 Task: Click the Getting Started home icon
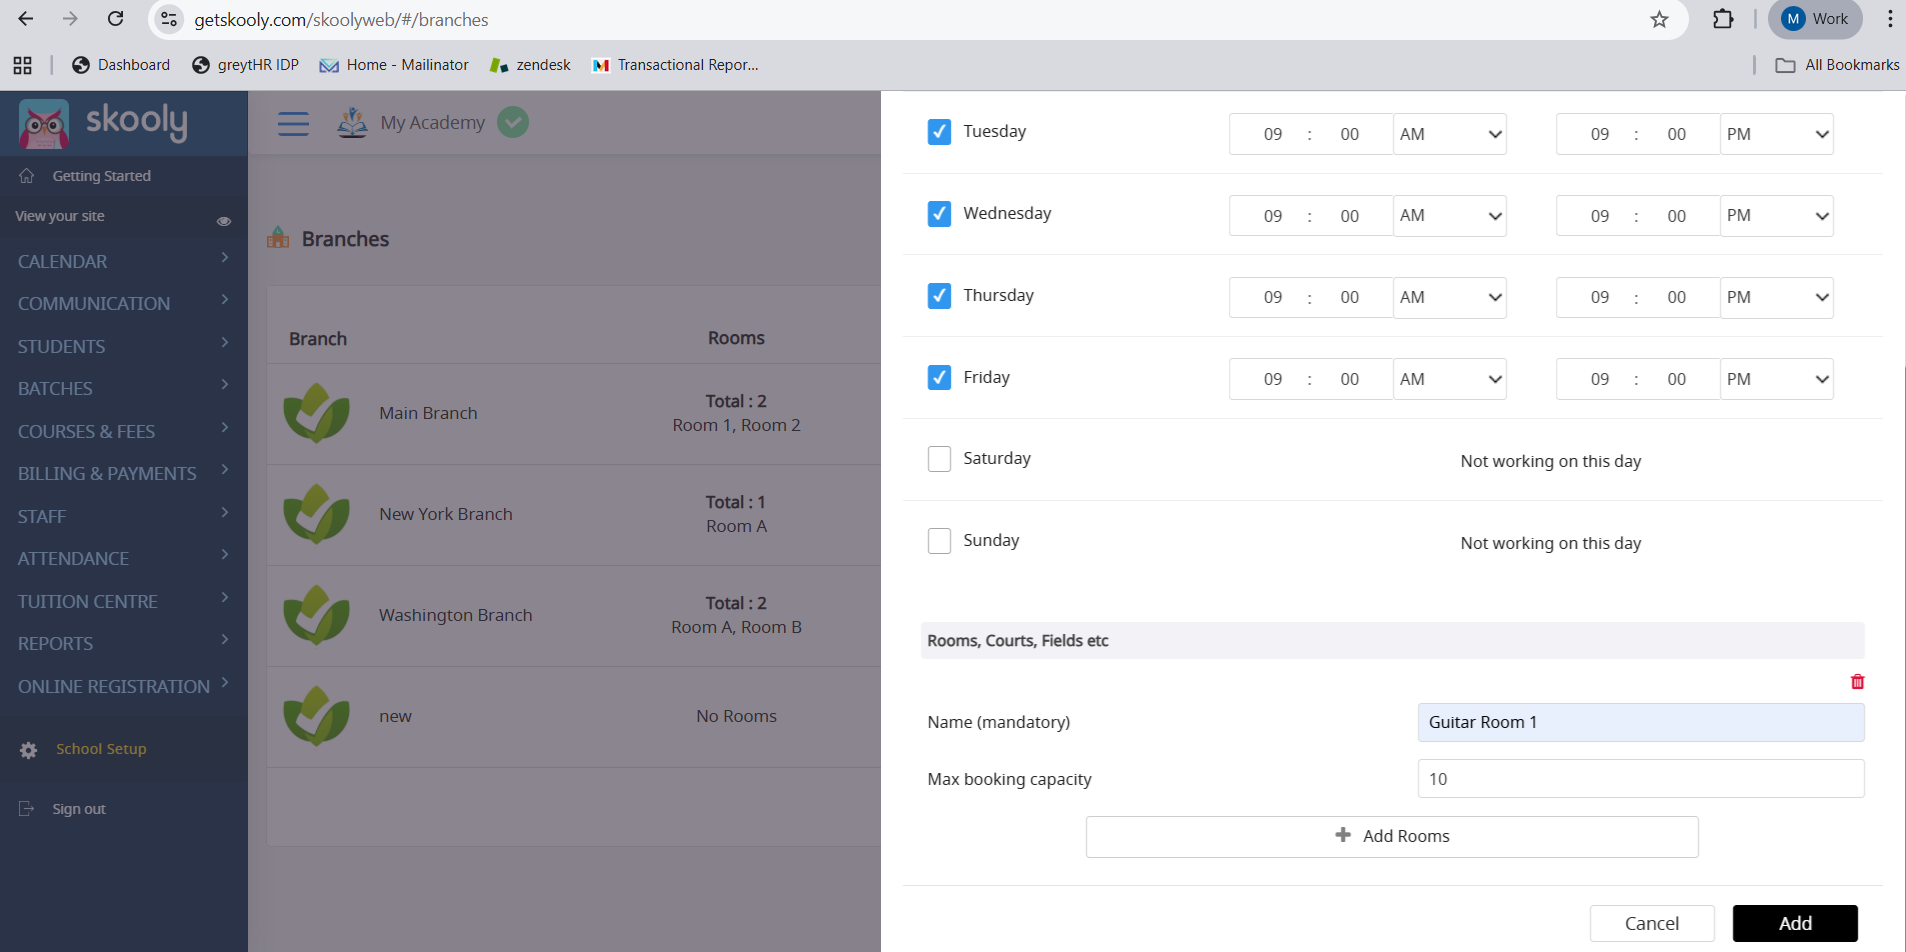coord(27,176)
